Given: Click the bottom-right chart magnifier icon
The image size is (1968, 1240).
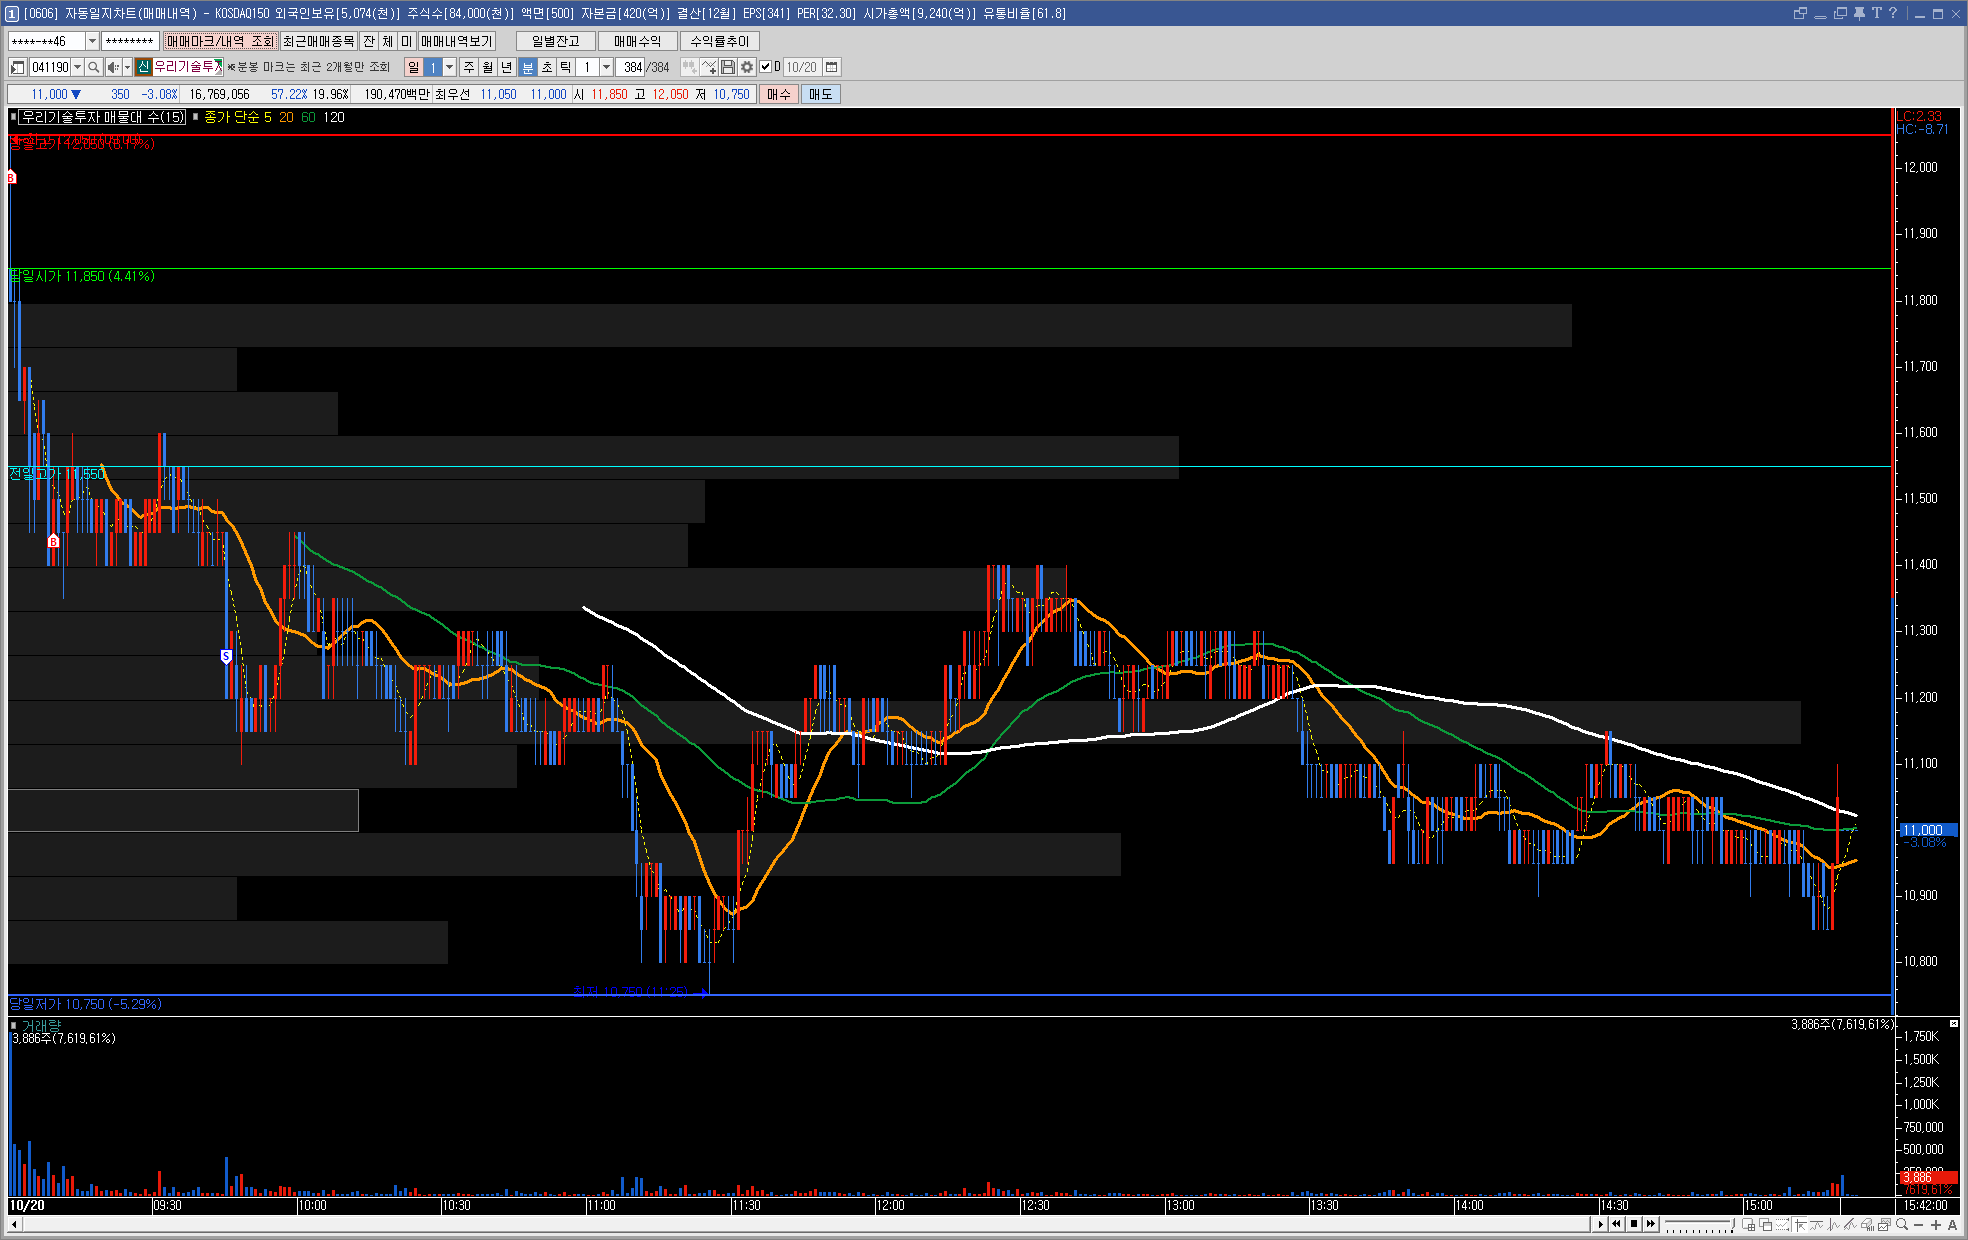Looking at the screenshot, I should pos(1902,1224).
